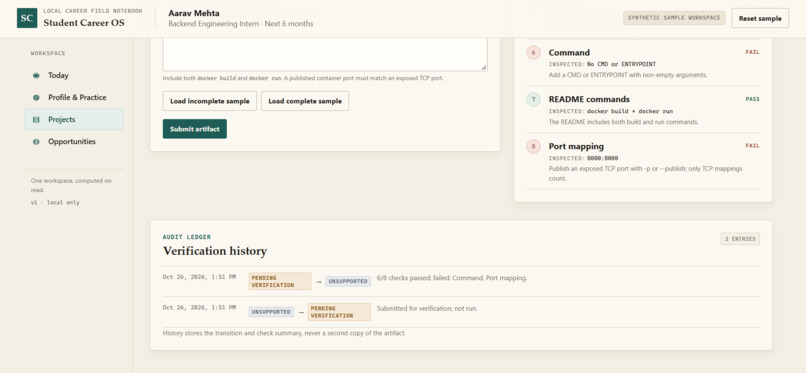Click the Command check heading
Image resolution: width=806 pixels, height=373 pixels.
pyautogui.click(x=569, y=52)
